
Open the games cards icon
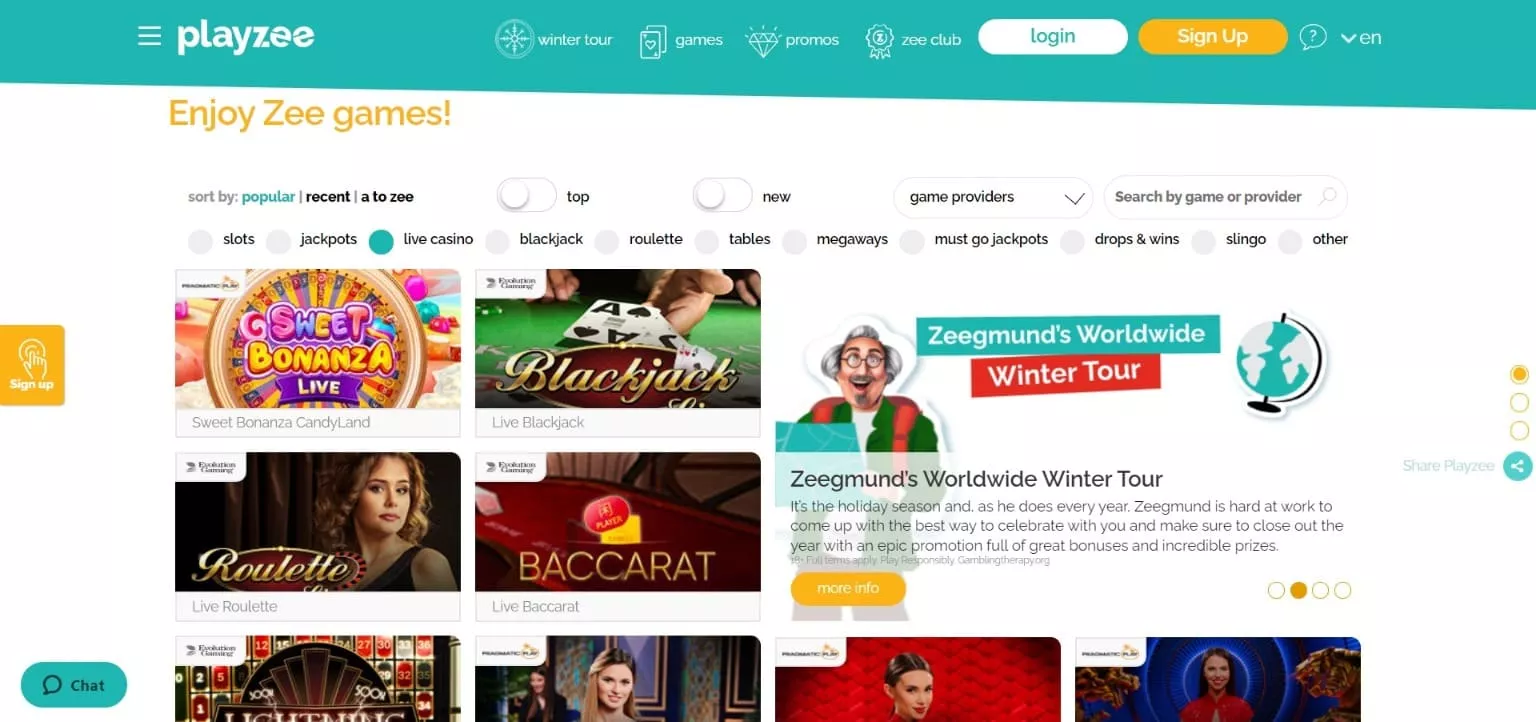(x=653, y=41)
